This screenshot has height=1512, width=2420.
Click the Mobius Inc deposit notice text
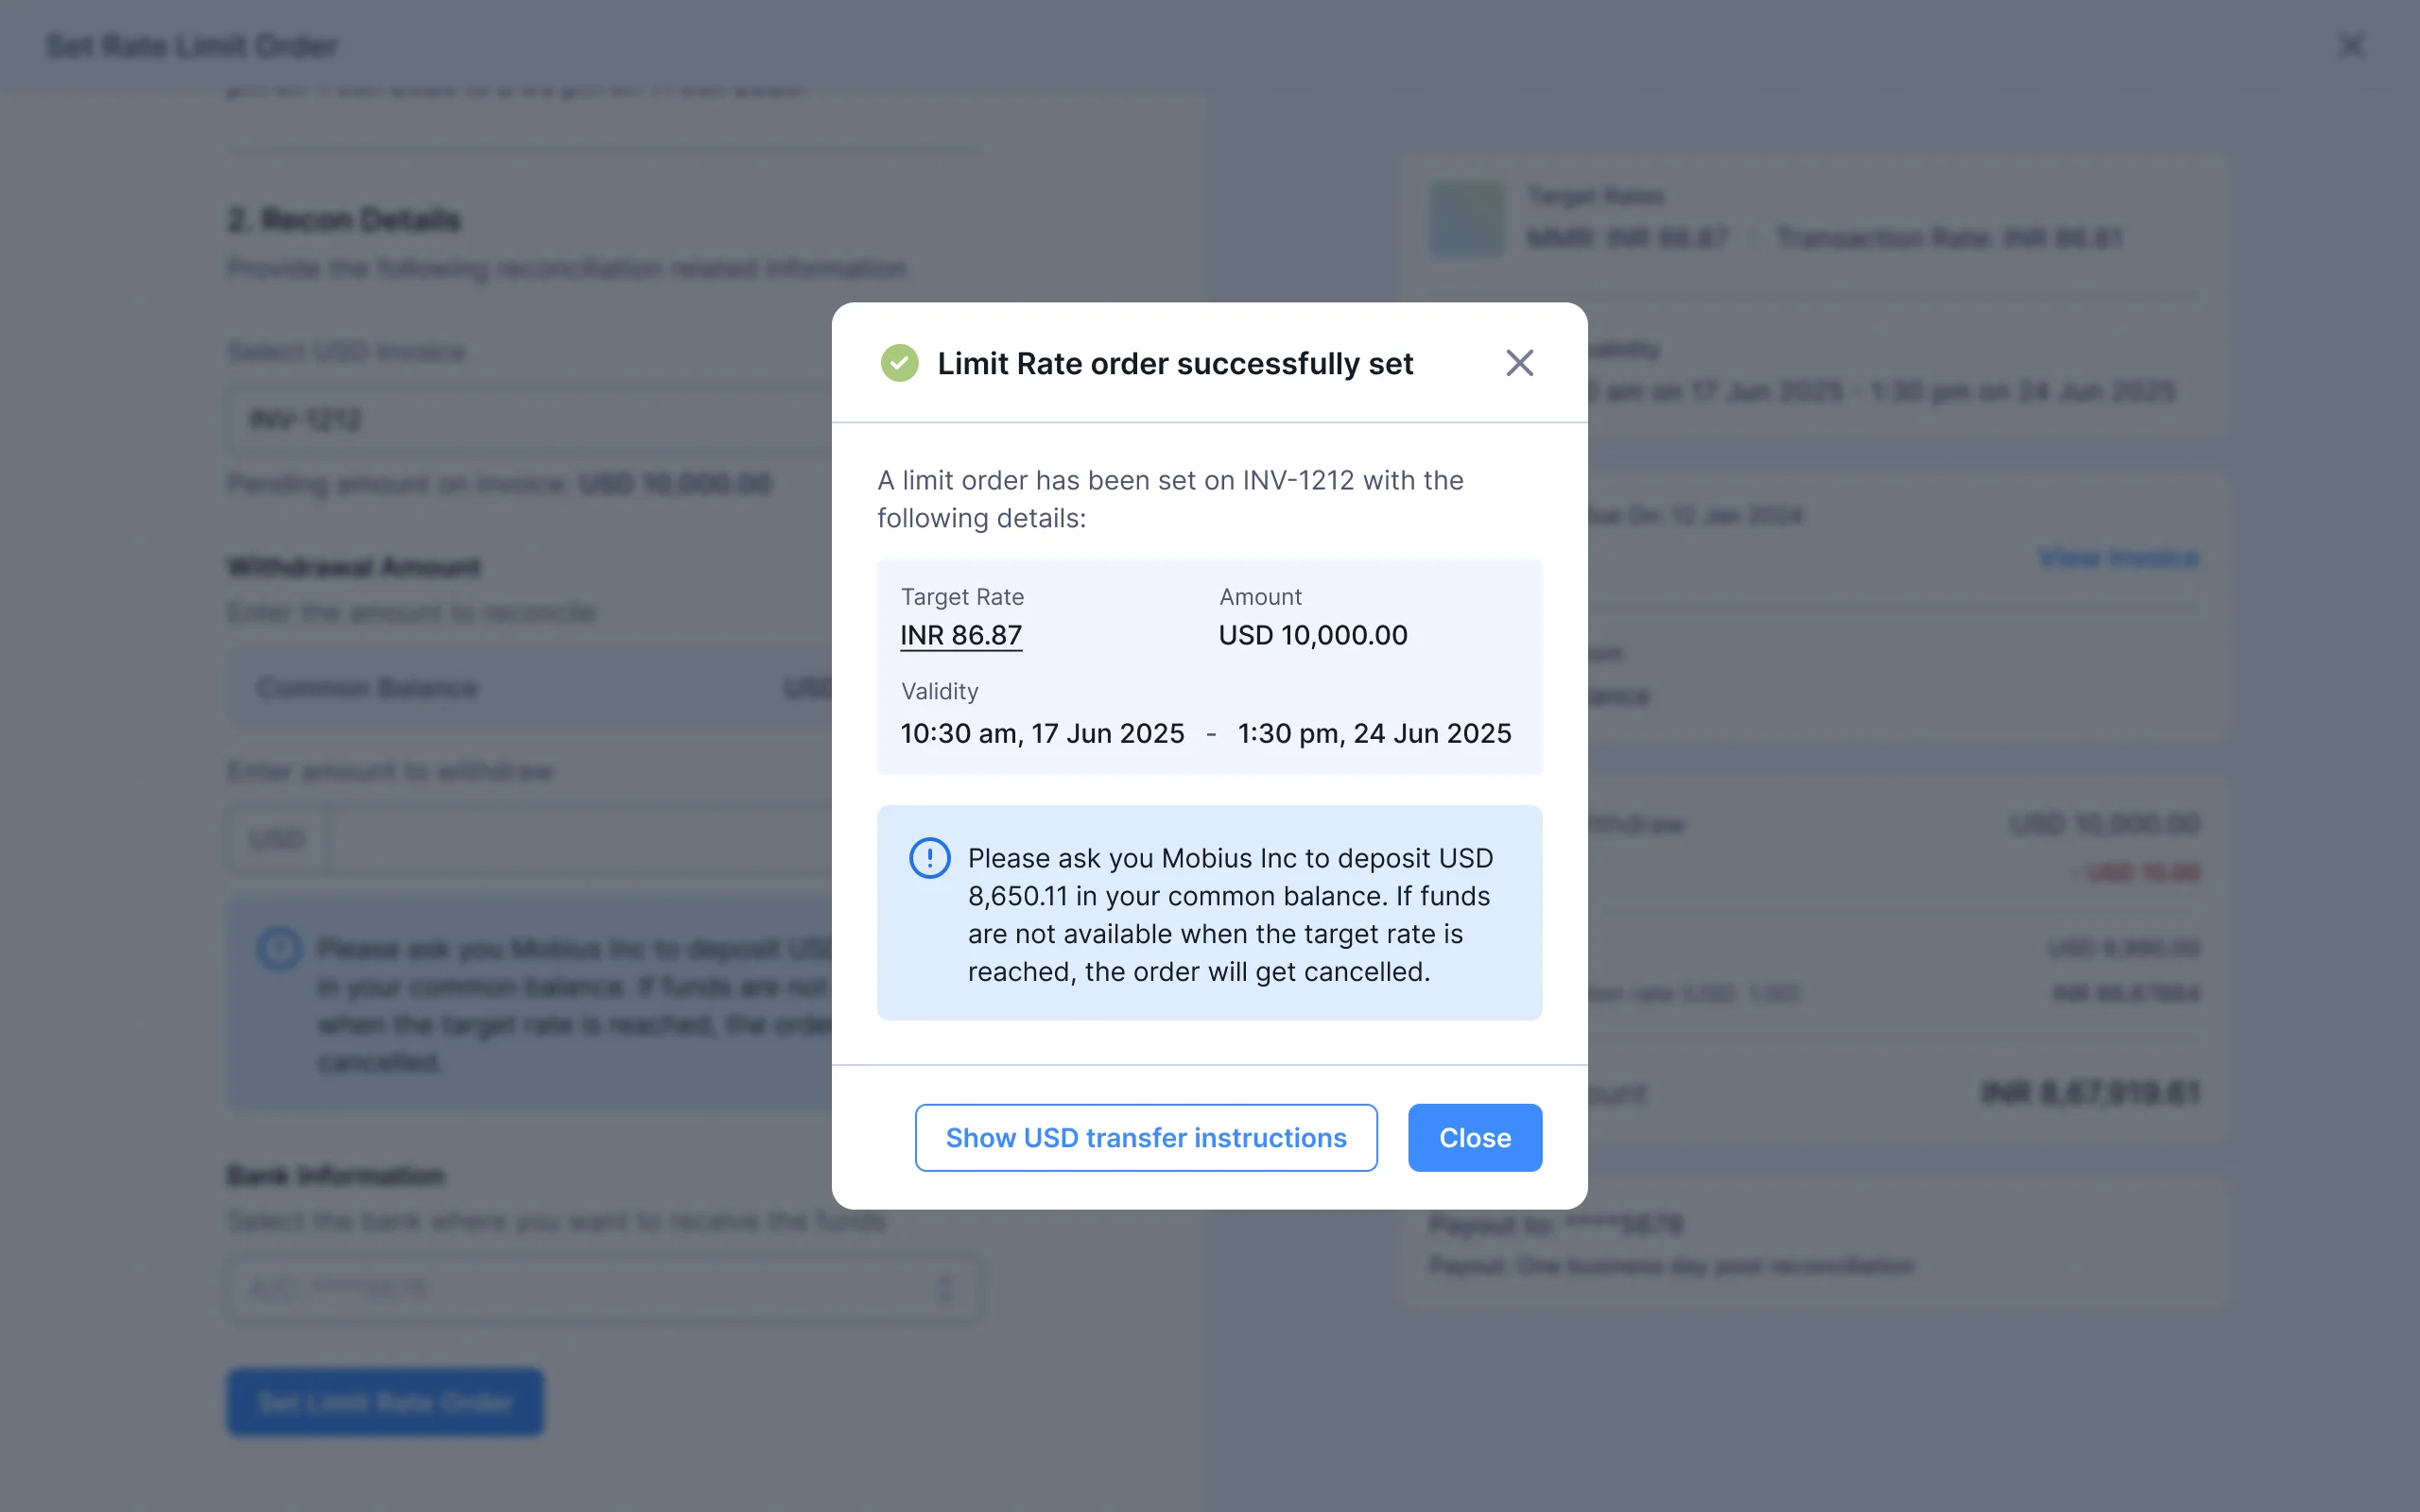(x=1229, y=914)
